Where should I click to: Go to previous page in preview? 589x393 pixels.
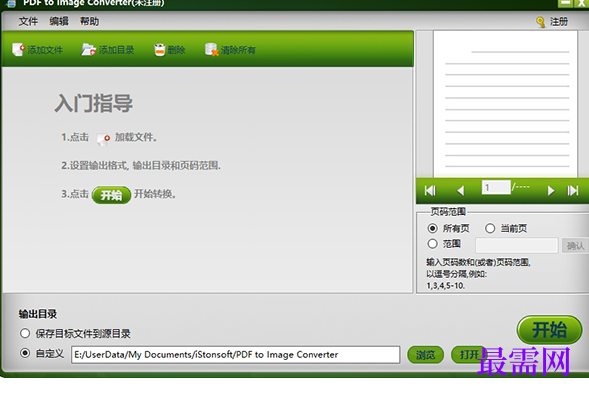click(x=461, y=191)
